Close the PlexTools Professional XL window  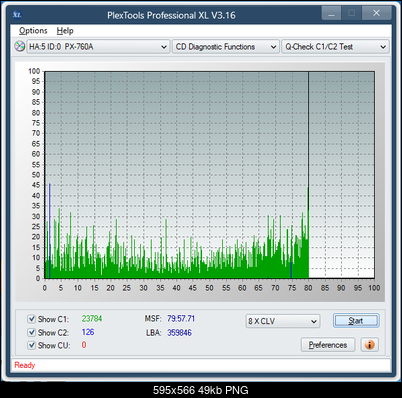376,13
